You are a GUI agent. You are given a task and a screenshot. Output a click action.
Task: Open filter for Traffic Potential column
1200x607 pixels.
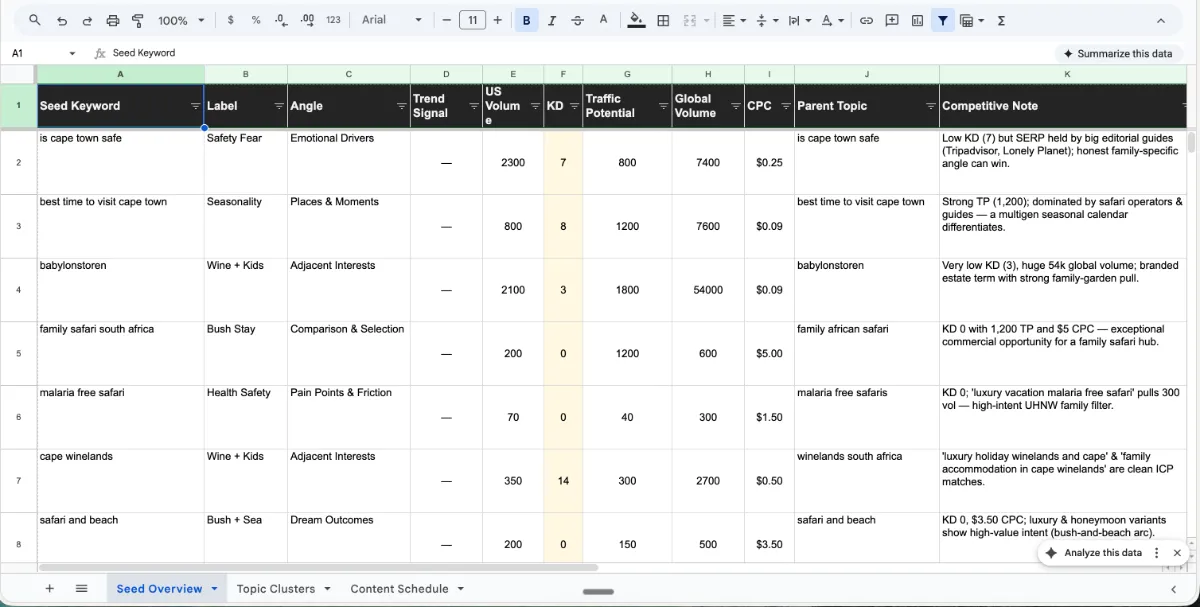(663, 106)
